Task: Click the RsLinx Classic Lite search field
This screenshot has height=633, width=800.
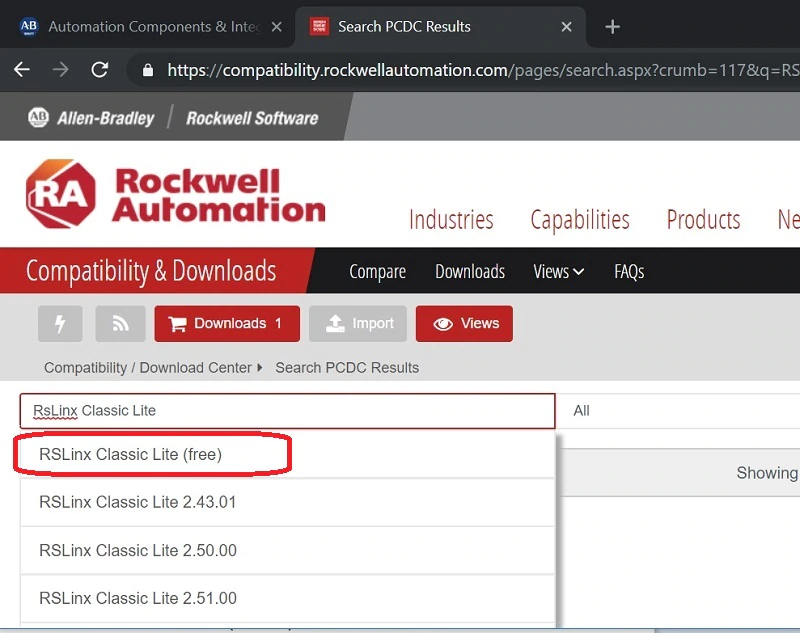Action: coord(287,411)
